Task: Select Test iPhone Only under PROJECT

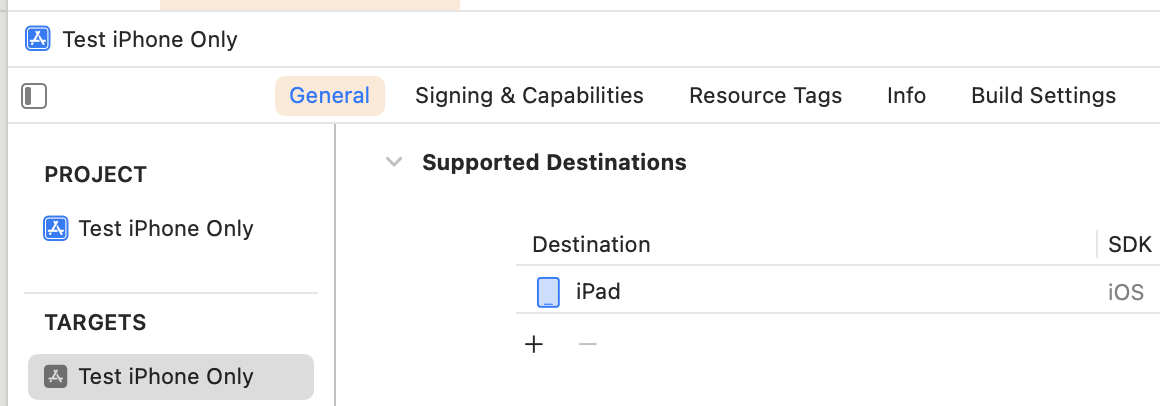Action: pos(165,228)
